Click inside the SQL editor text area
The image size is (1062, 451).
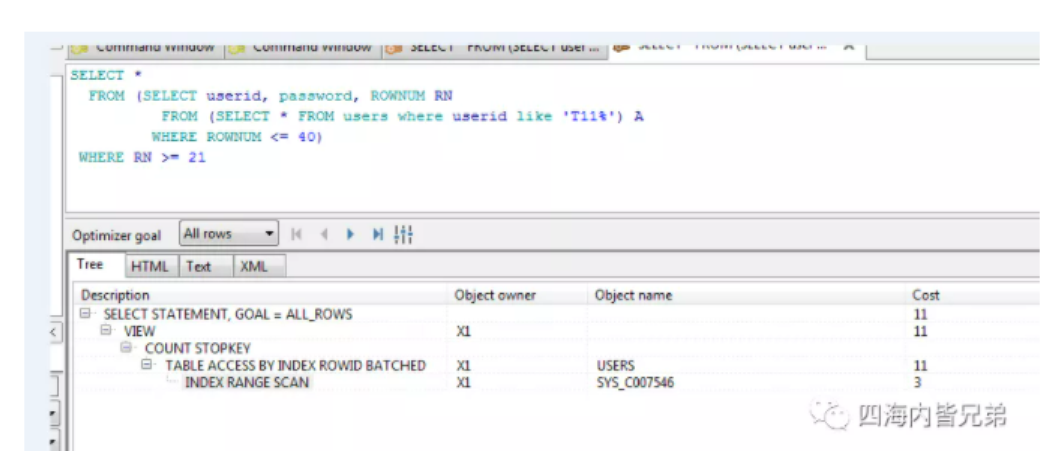[x=552, y=137]
